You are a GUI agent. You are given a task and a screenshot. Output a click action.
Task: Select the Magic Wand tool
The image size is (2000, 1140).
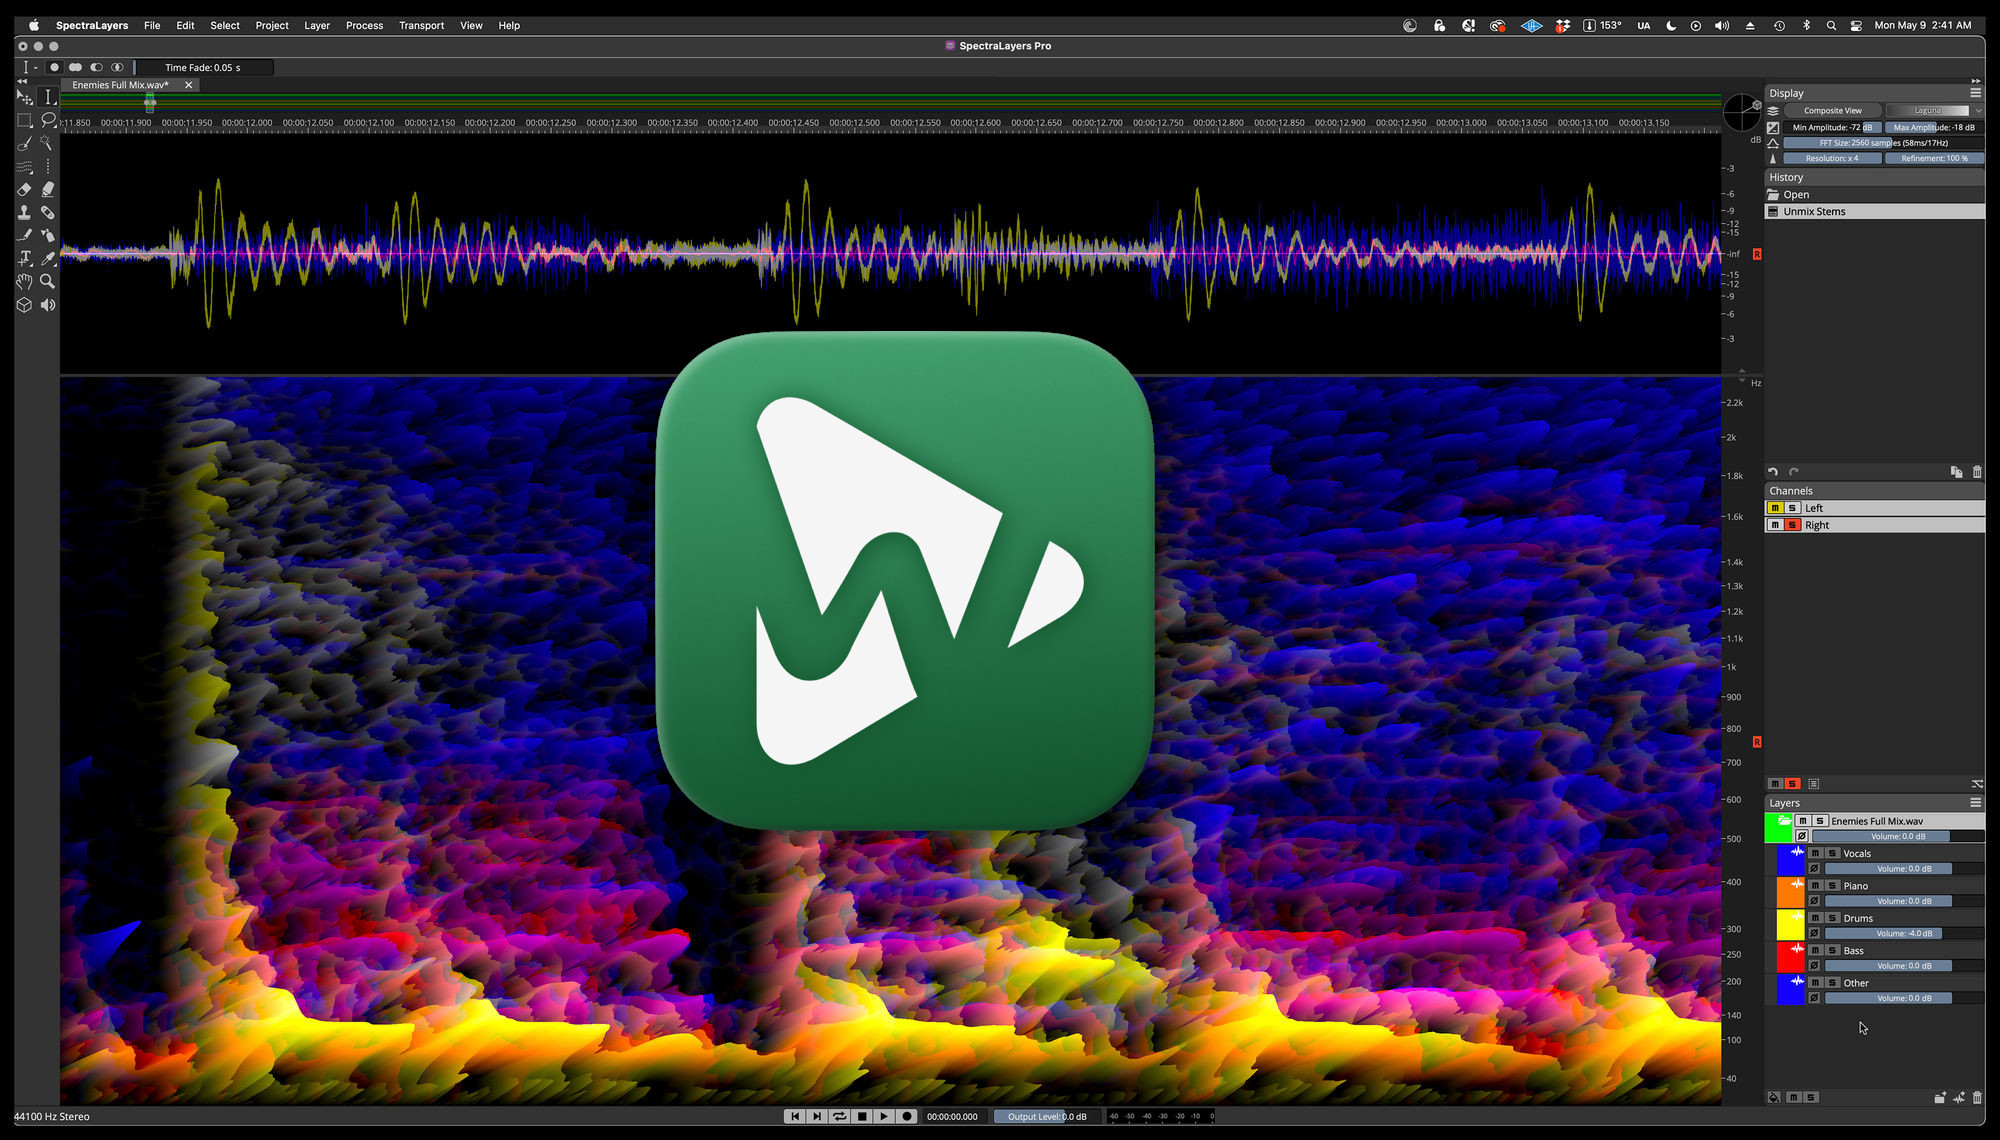pos(48,143)
